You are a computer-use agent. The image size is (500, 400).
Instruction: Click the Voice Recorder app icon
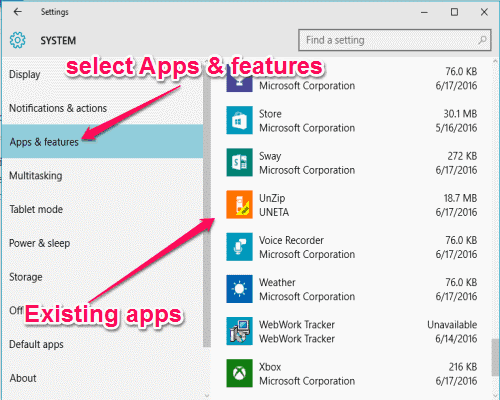(x=239, y=247)
